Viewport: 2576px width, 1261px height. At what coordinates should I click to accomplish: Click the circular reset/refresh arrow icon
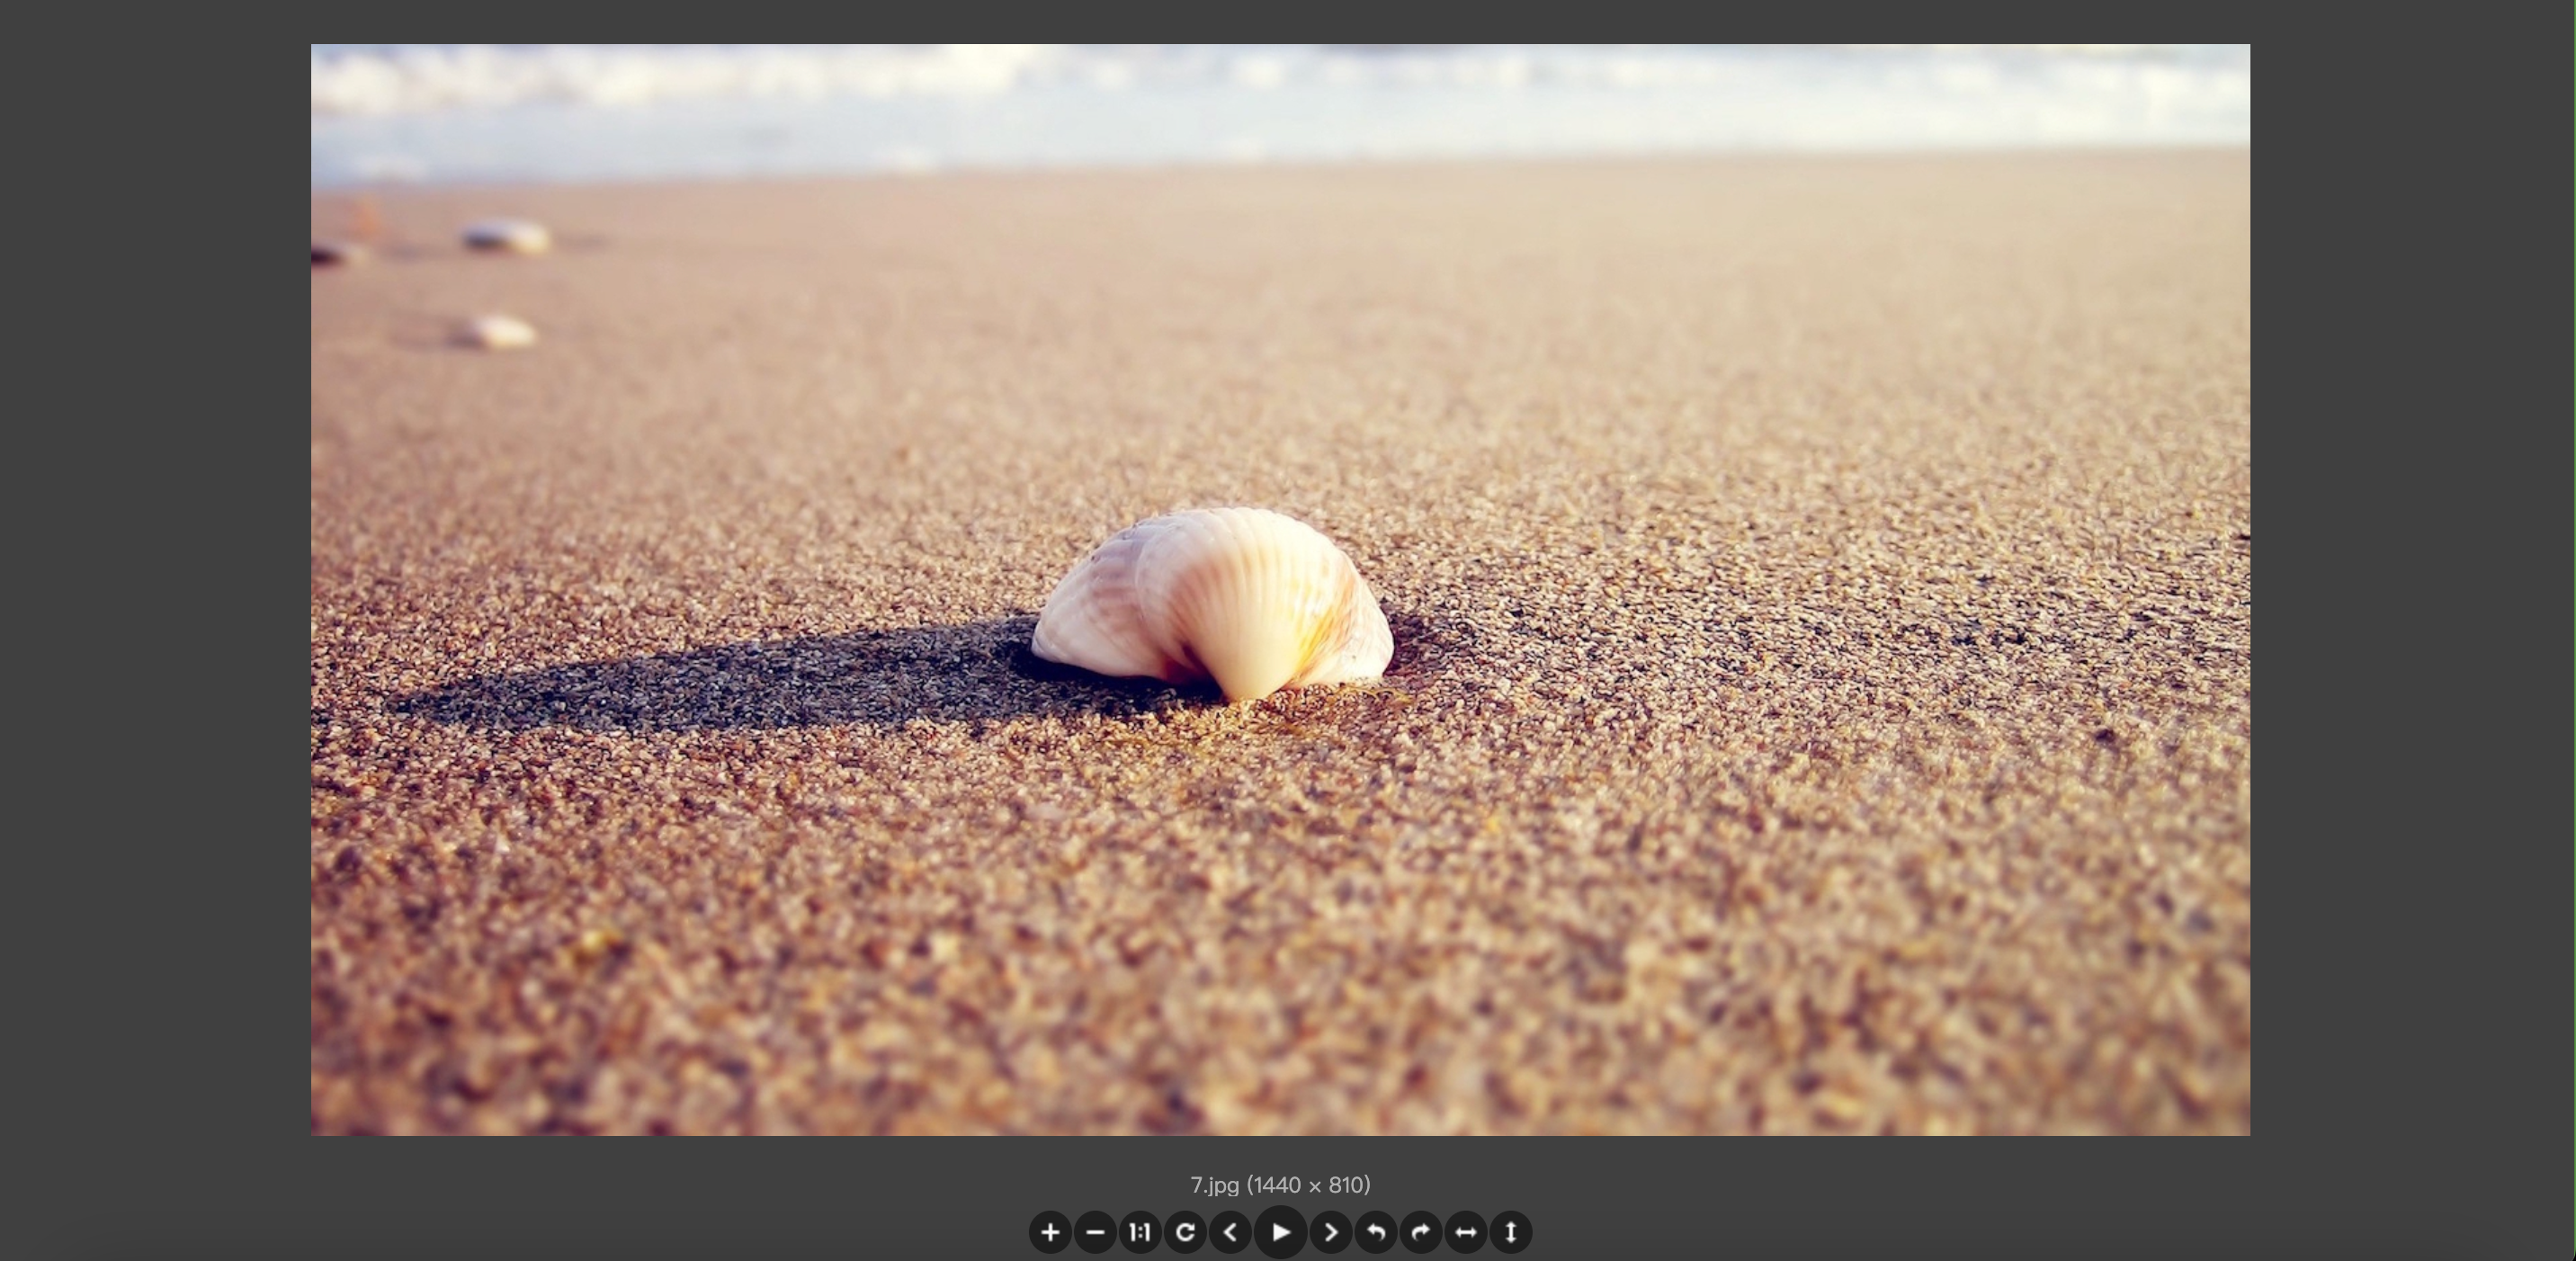[x=1185, y=1232]
